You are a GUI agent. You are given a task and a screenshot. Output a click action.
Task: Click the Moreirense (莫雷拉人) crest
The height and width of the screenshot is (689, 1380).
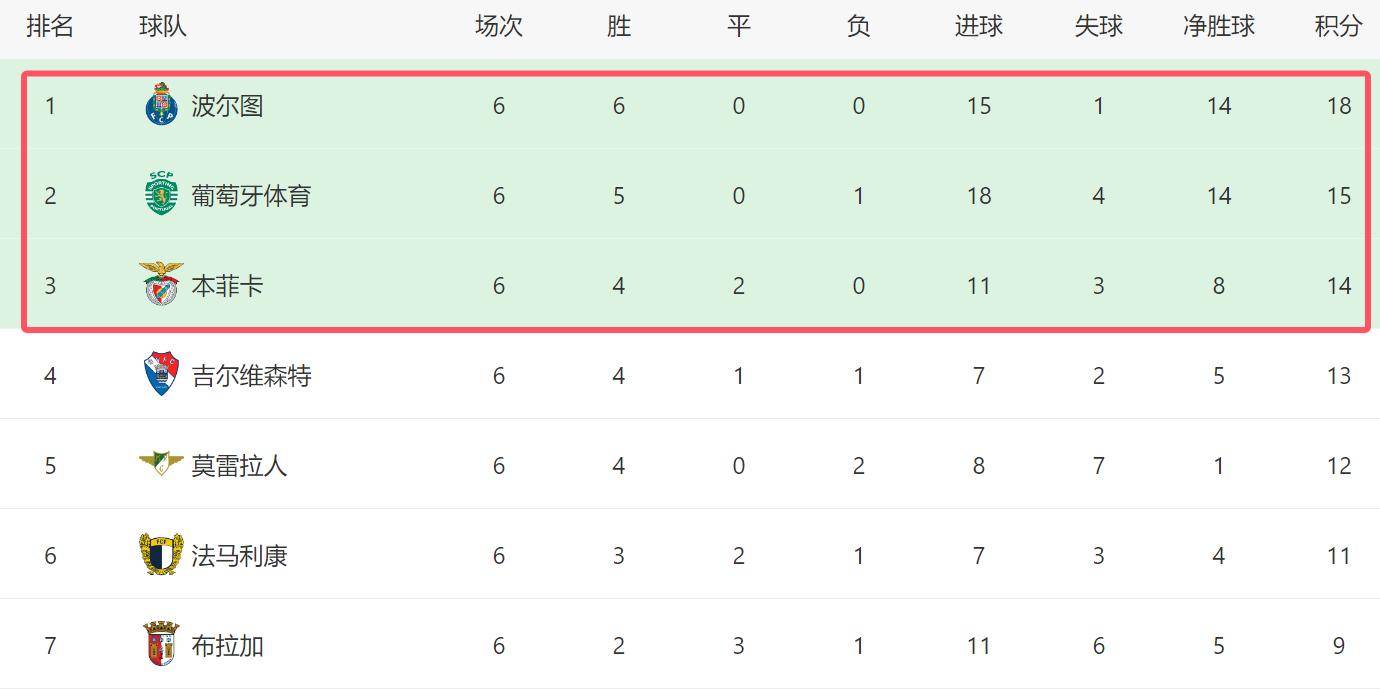tap(161, 463)
